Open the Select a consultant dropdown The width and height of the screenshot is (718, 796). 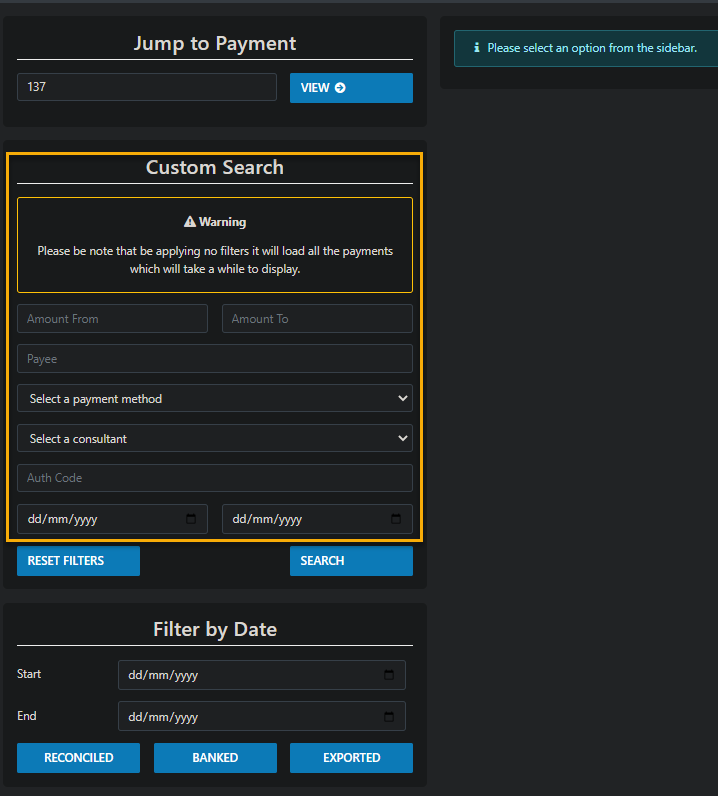(x=214, y=439)
